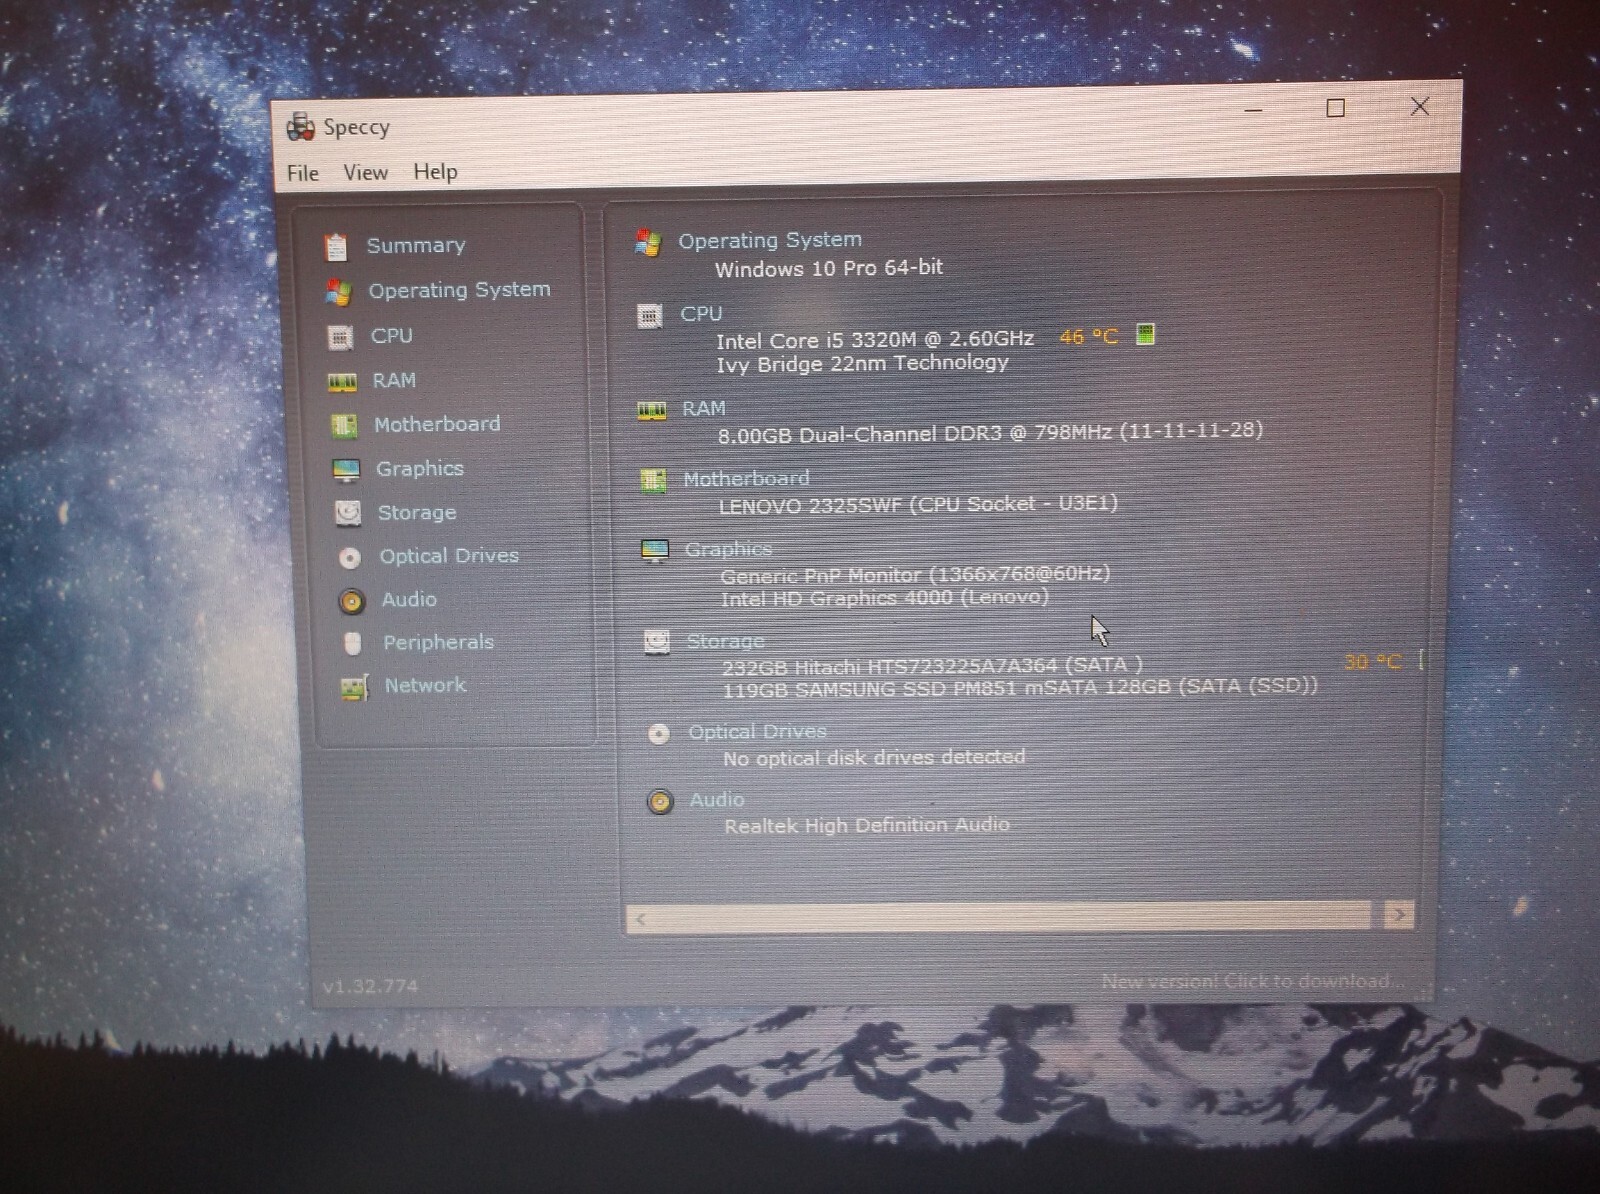
Task: Select Motherboard section in the sidebar
Action: (x=437, y=424)
